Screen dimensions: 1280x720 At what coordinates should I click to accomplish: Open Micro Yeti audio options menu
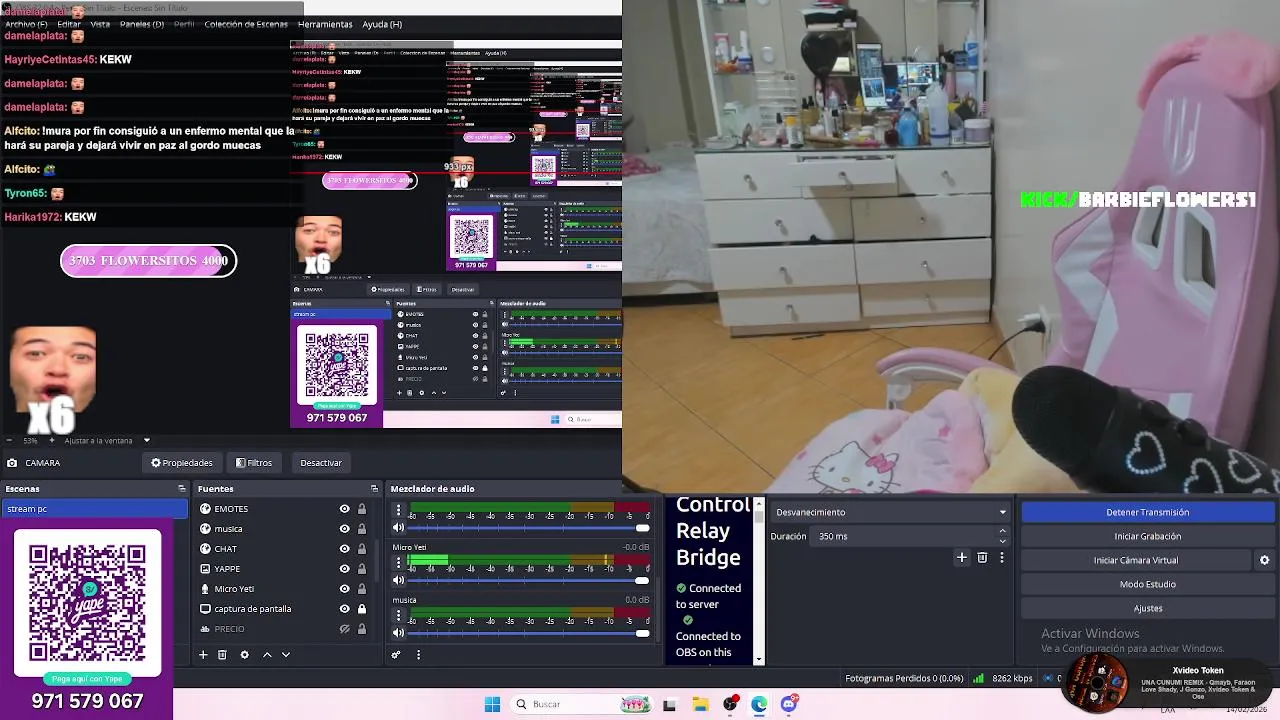pyautogui.click(x=398, y=563)
